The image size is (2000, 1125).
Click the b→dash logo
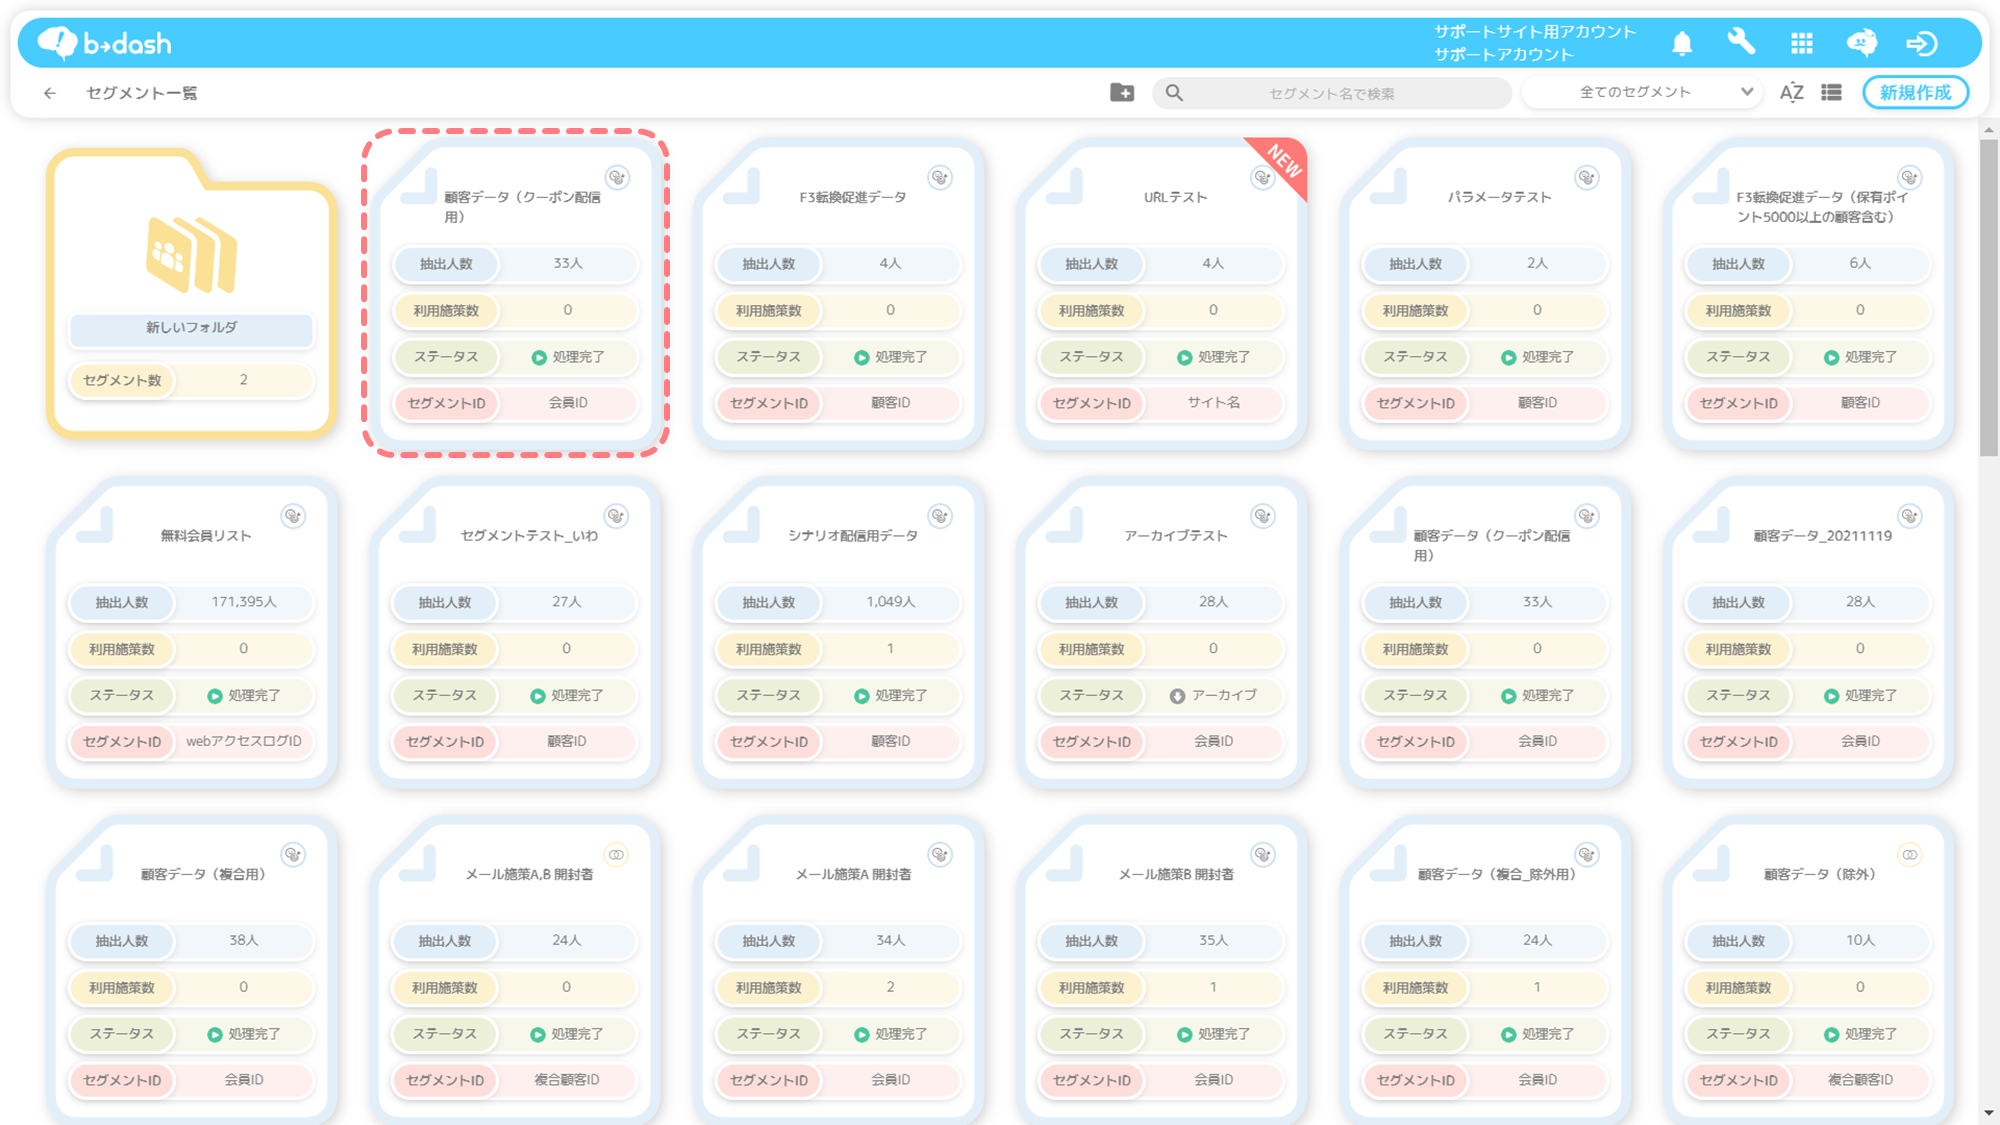click(x=105, y=43)
